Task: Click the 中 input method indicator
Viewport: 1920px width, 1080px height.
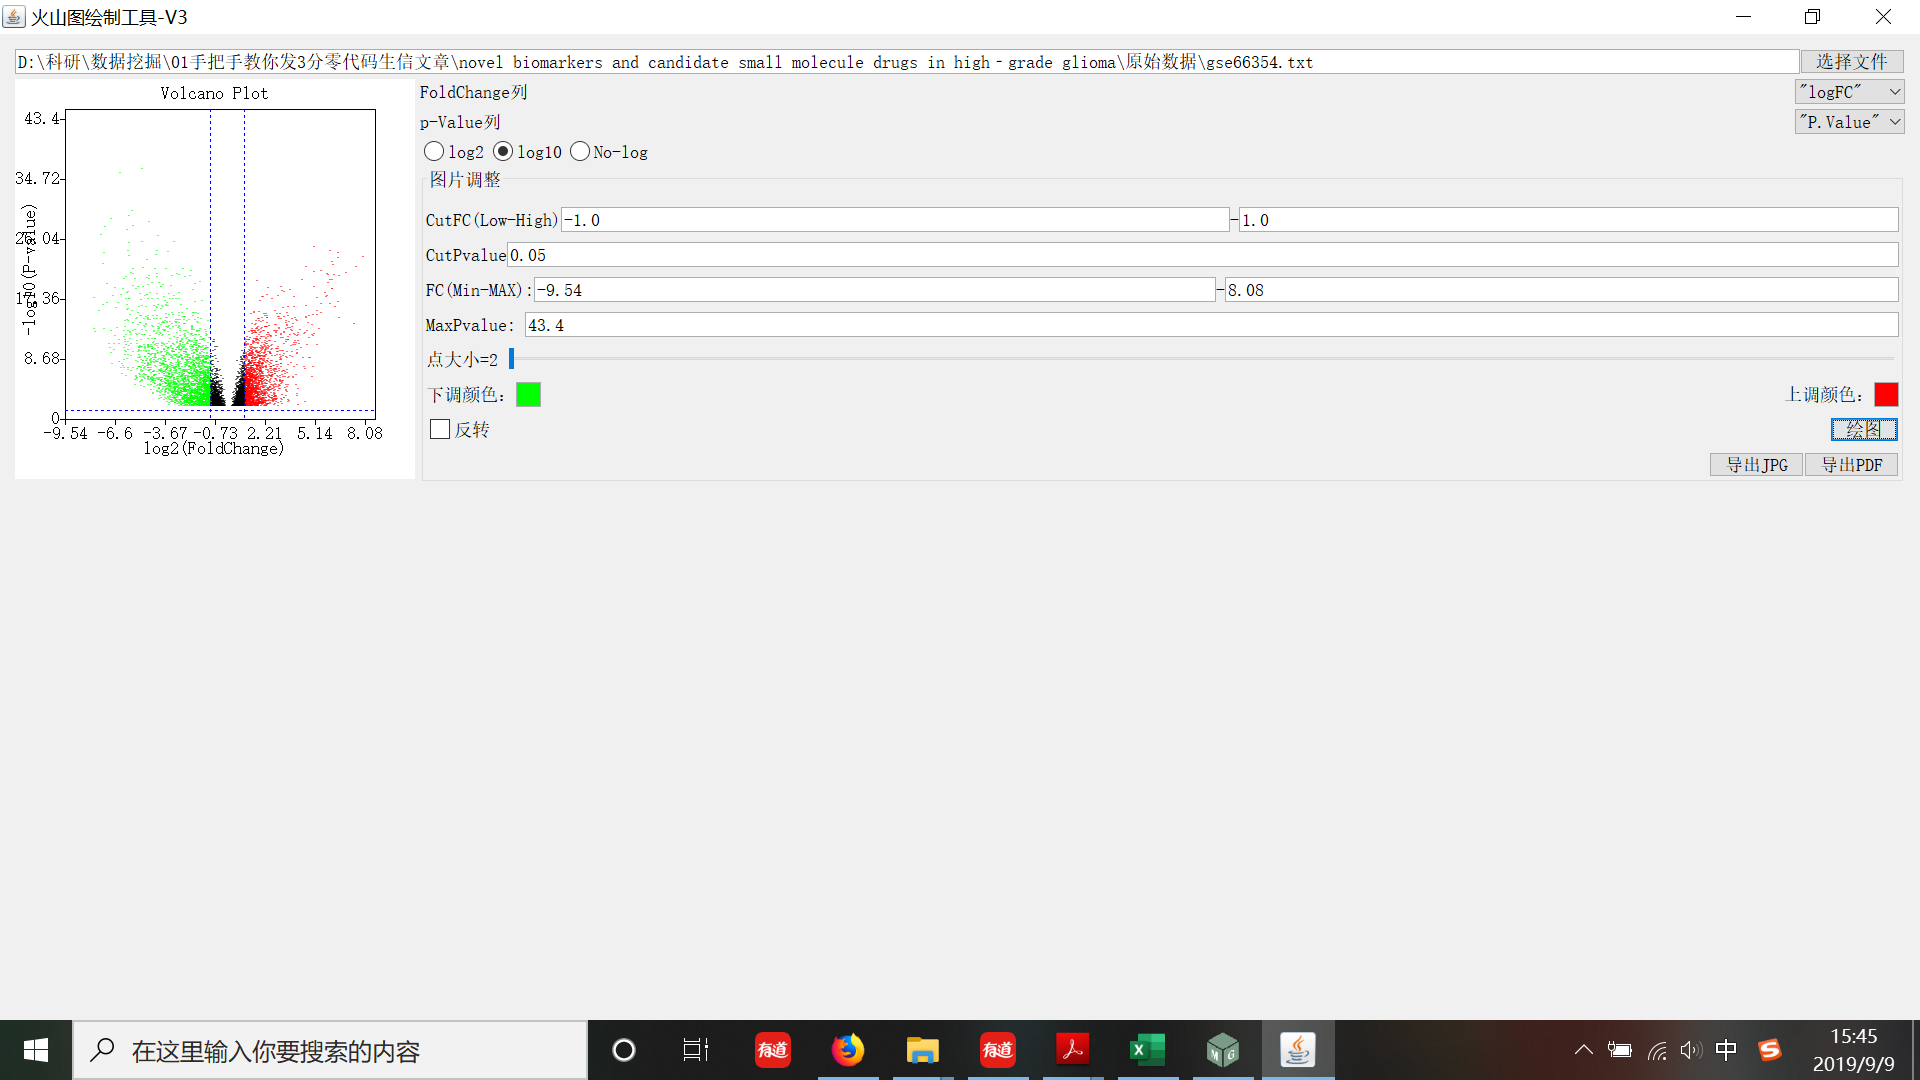Action: [1726, 1050]
